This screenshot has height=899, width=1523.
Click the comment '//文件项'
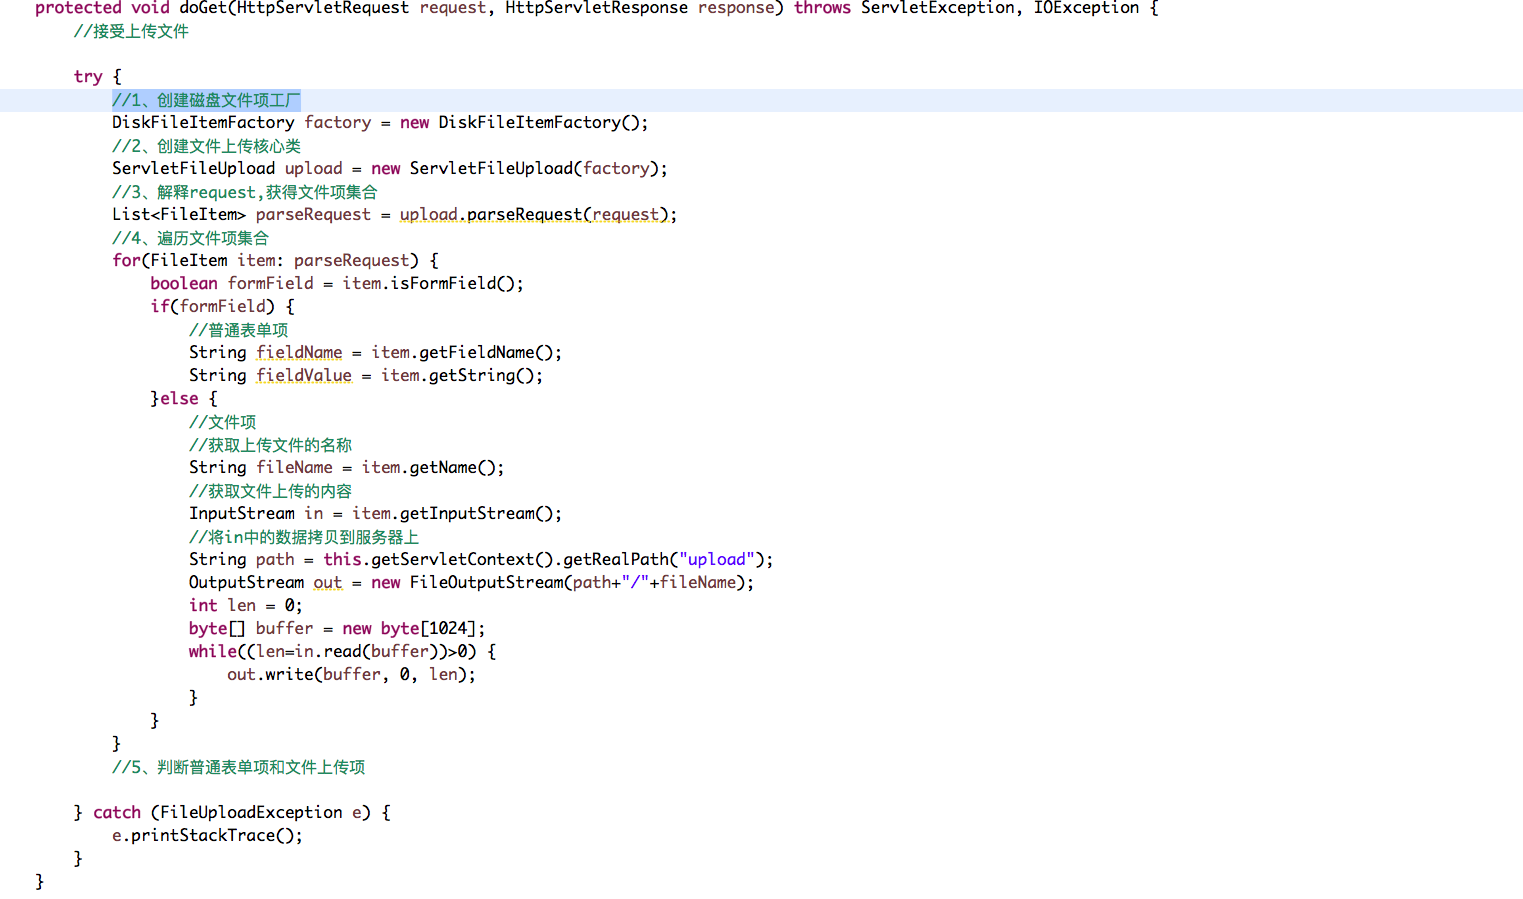[x=222, y=422]
